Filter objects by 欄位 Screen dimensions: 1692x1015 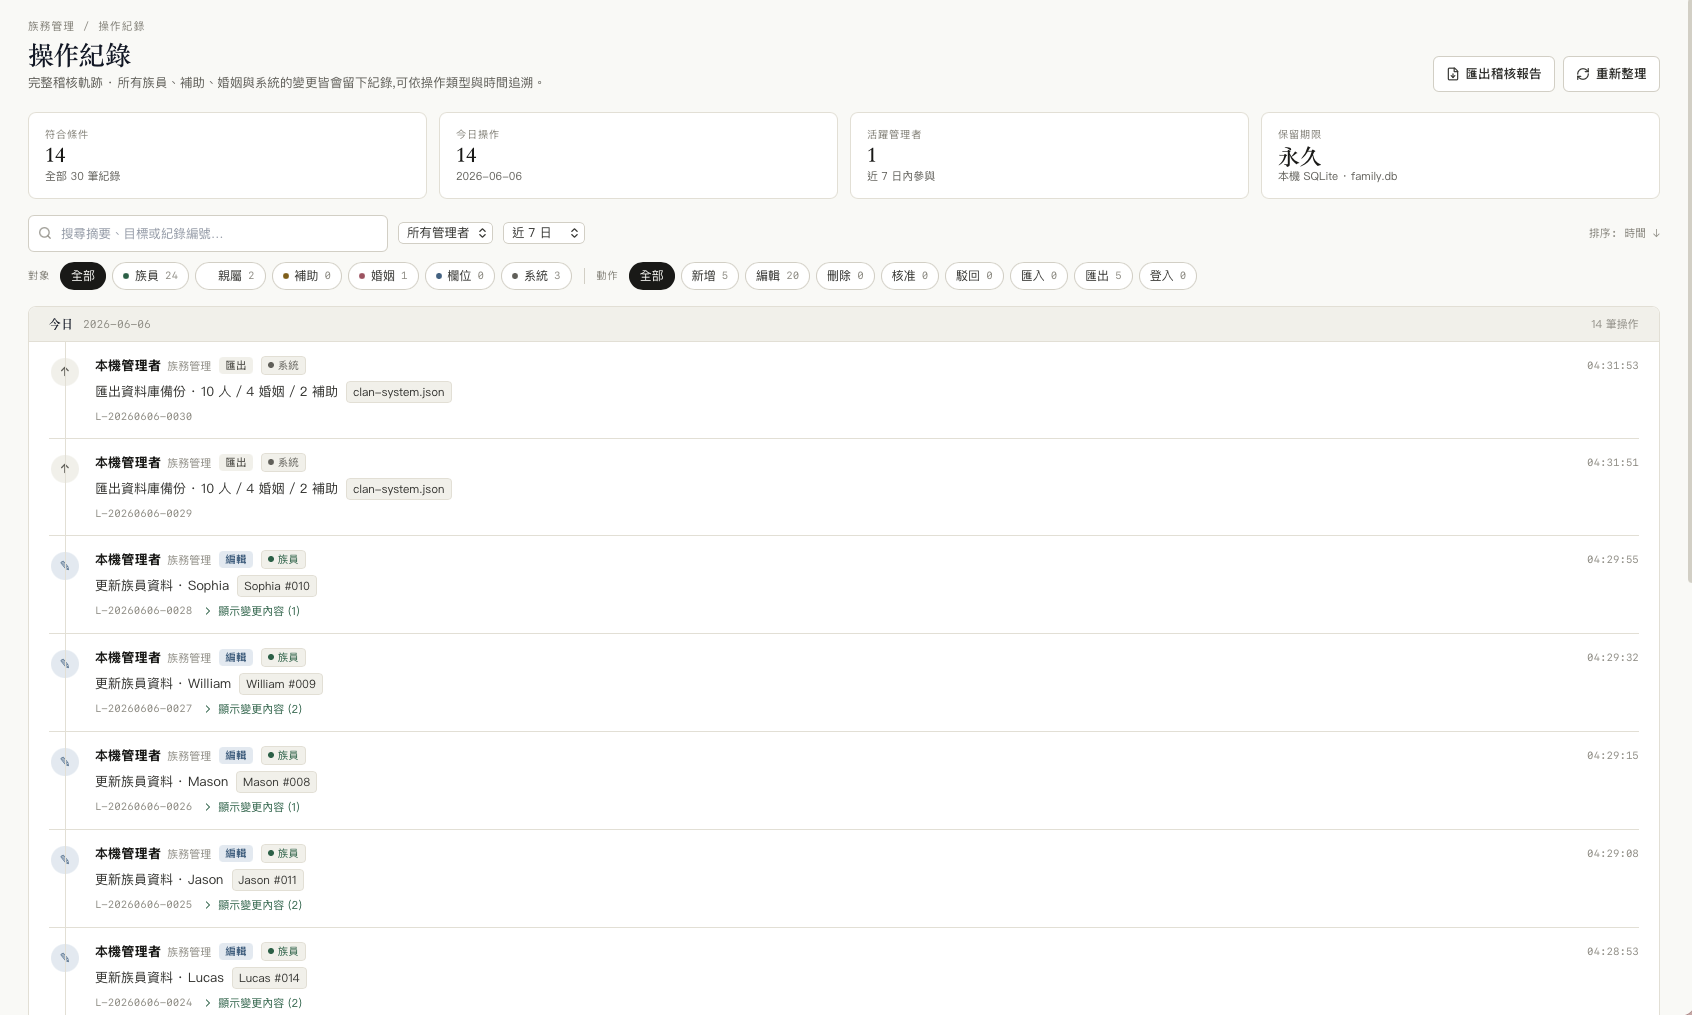tap(460, 276)
